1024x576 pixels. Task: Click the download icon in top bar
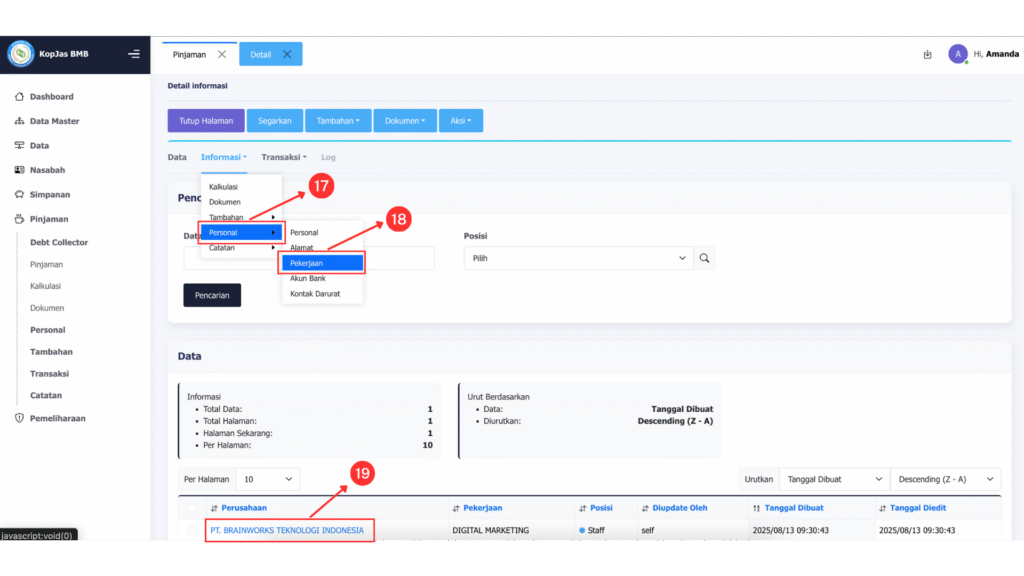coord(927,54)
